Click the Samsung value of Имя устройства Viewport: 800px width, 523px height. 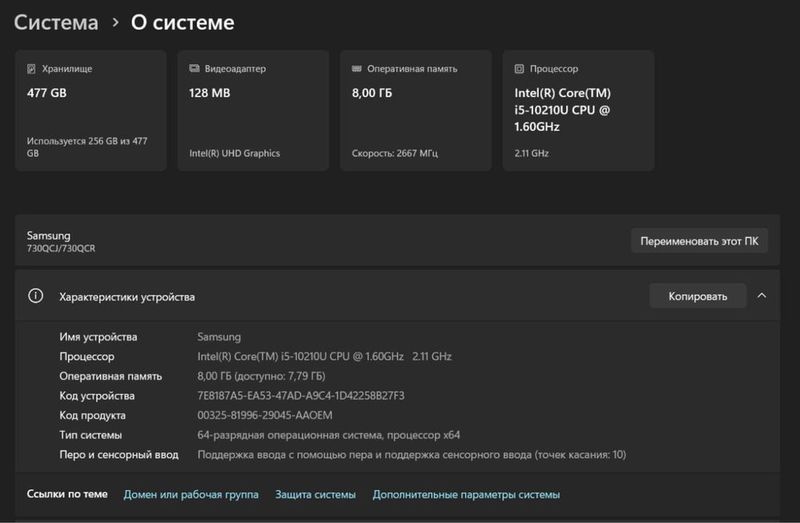click(219, 337)
